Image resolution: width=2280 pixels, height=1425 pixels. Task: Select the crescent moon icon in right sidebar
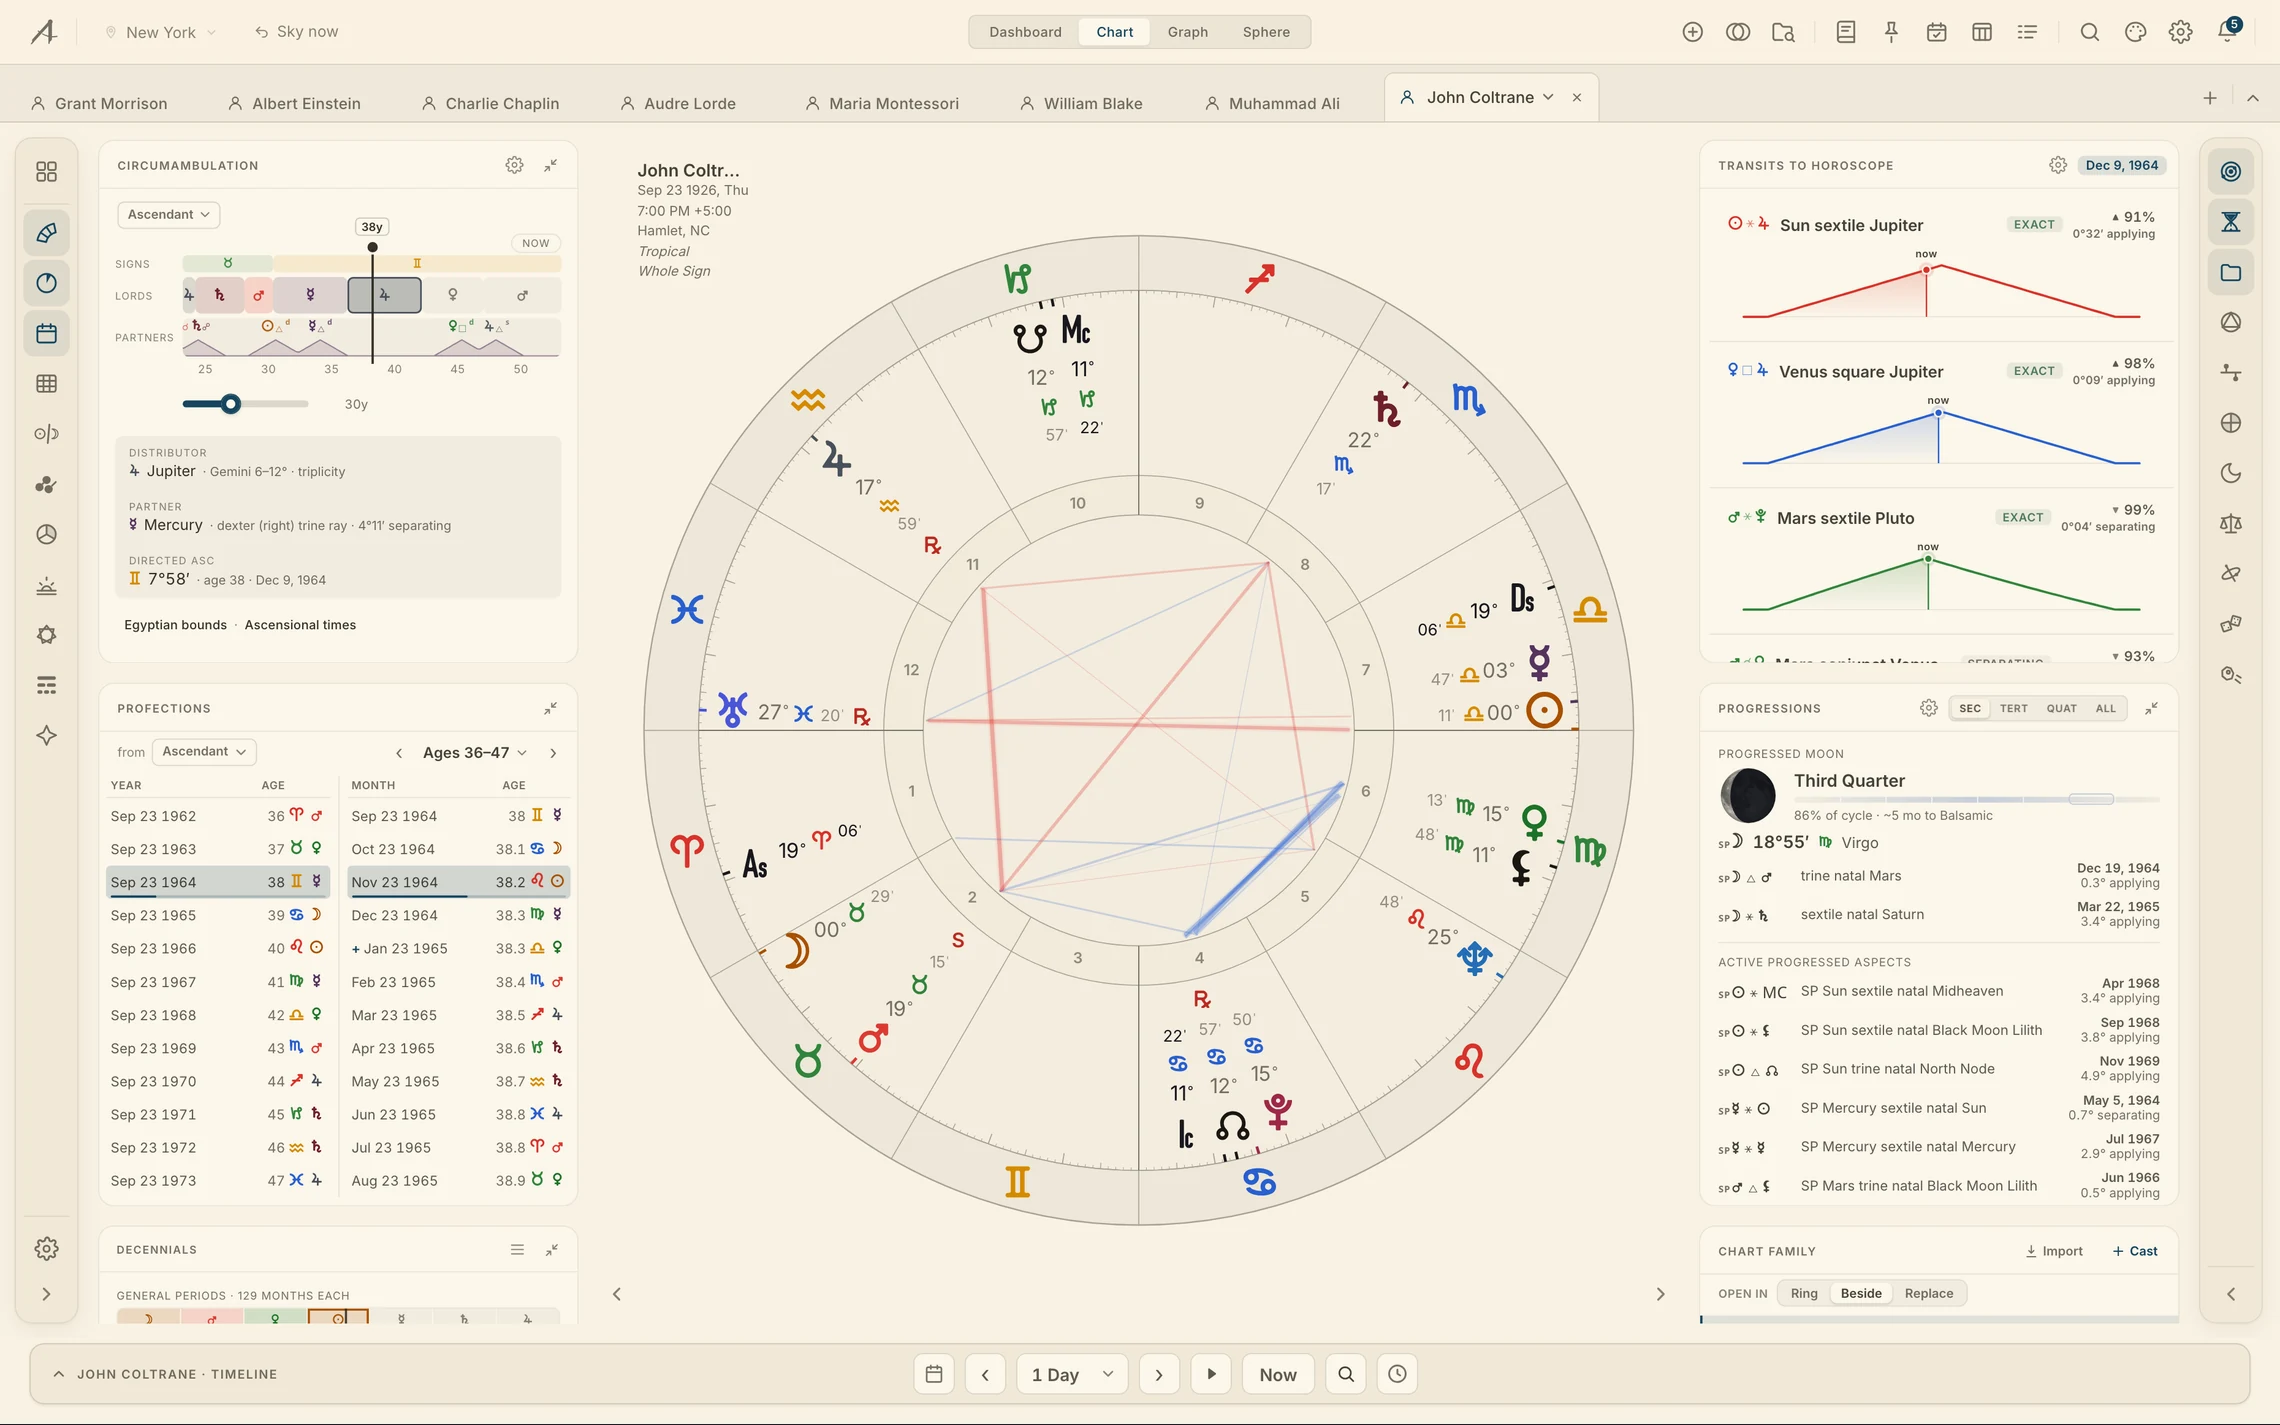[x=2230, y=473]
